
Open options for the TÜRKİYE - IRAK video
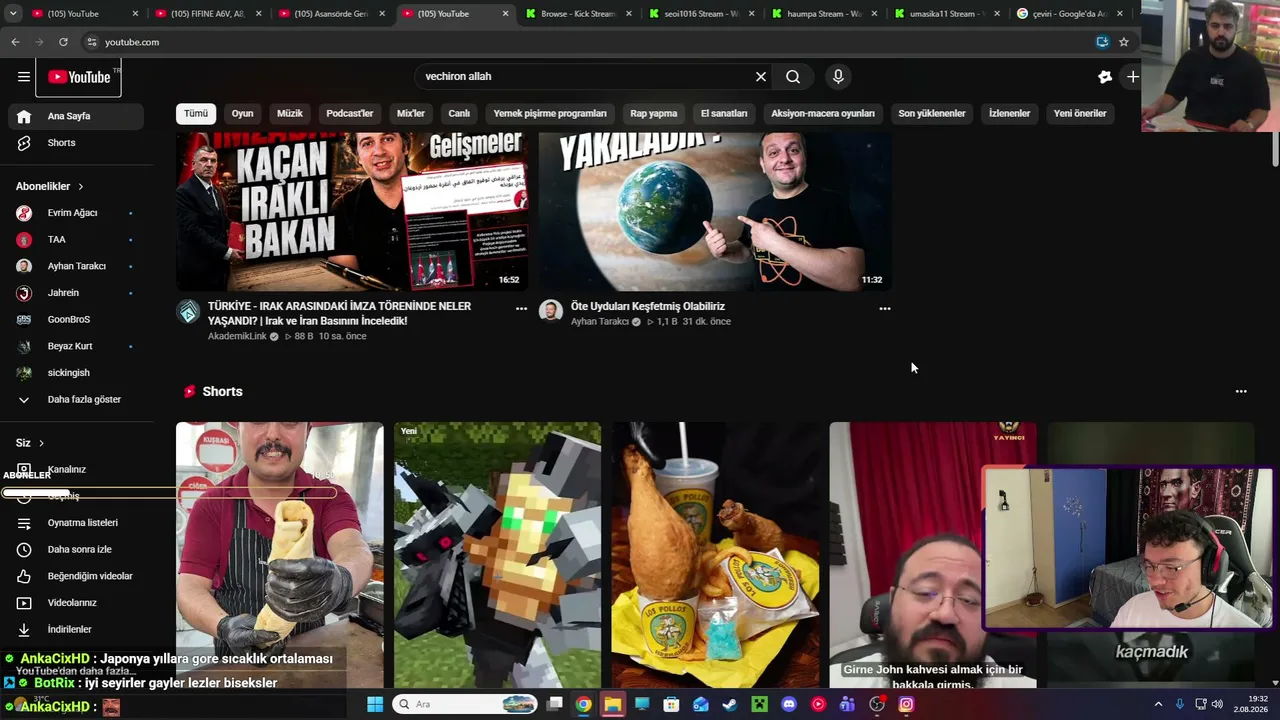(521, 309)
